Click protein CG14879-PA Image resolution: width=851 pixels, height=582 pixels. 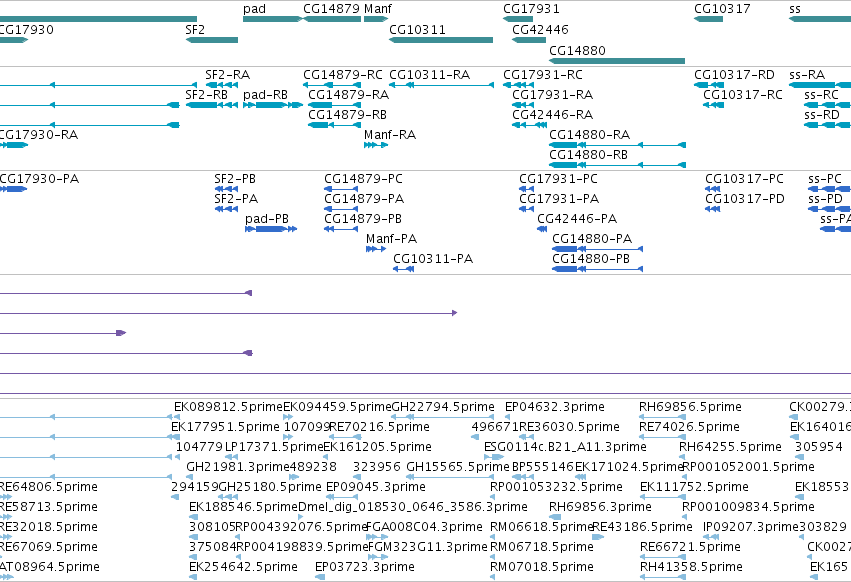341,209
